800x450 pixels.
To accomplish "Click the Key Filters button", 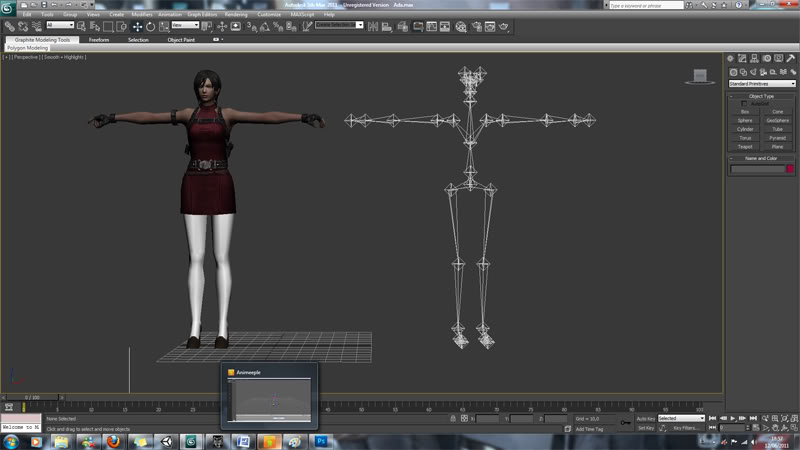I will pos(685,429).
